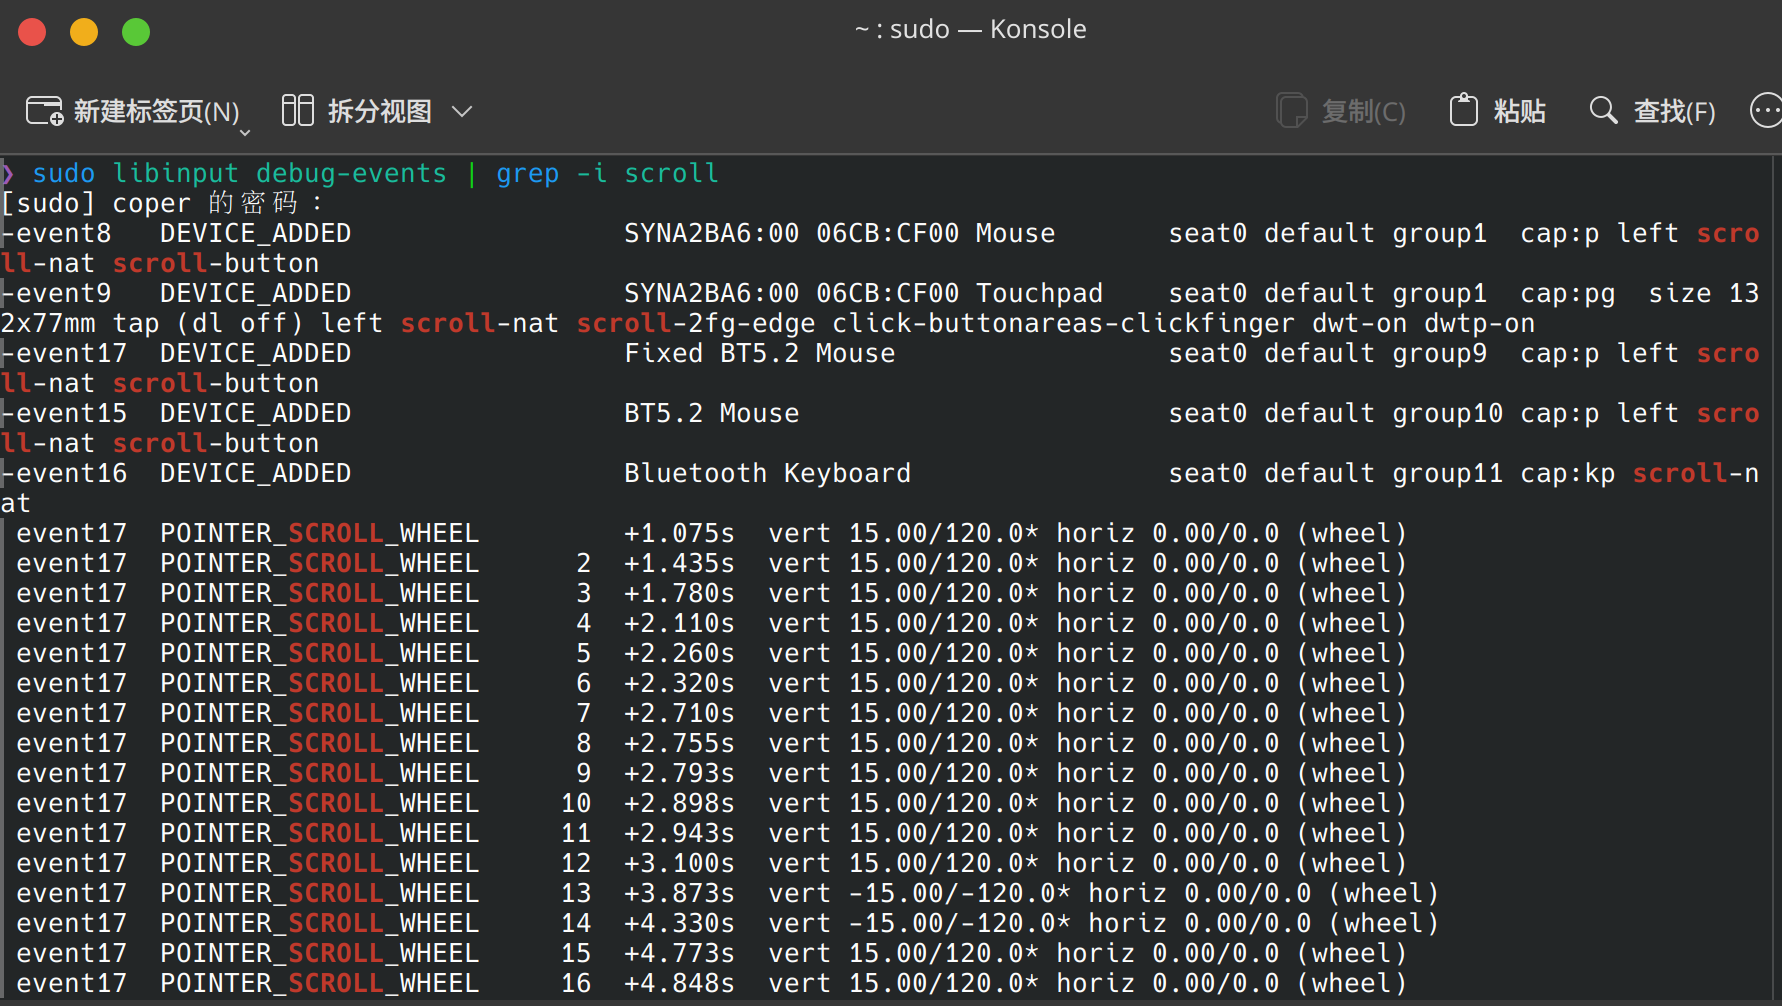Viewport: 1782px width, 1006px height.
Task: Click the 'sudo libinput debug-events' command
Action: 240,173
